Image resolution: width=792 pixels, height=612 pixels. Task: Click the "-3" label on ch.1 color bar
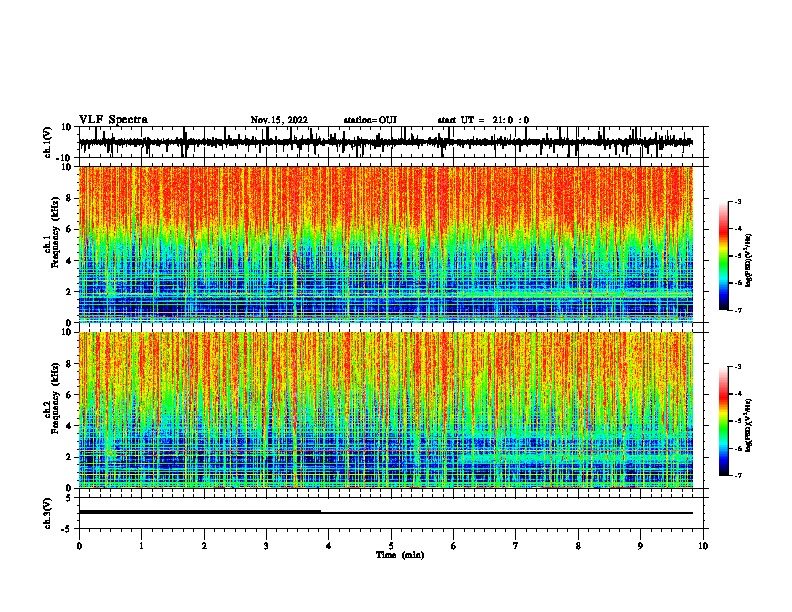[737, 202]
